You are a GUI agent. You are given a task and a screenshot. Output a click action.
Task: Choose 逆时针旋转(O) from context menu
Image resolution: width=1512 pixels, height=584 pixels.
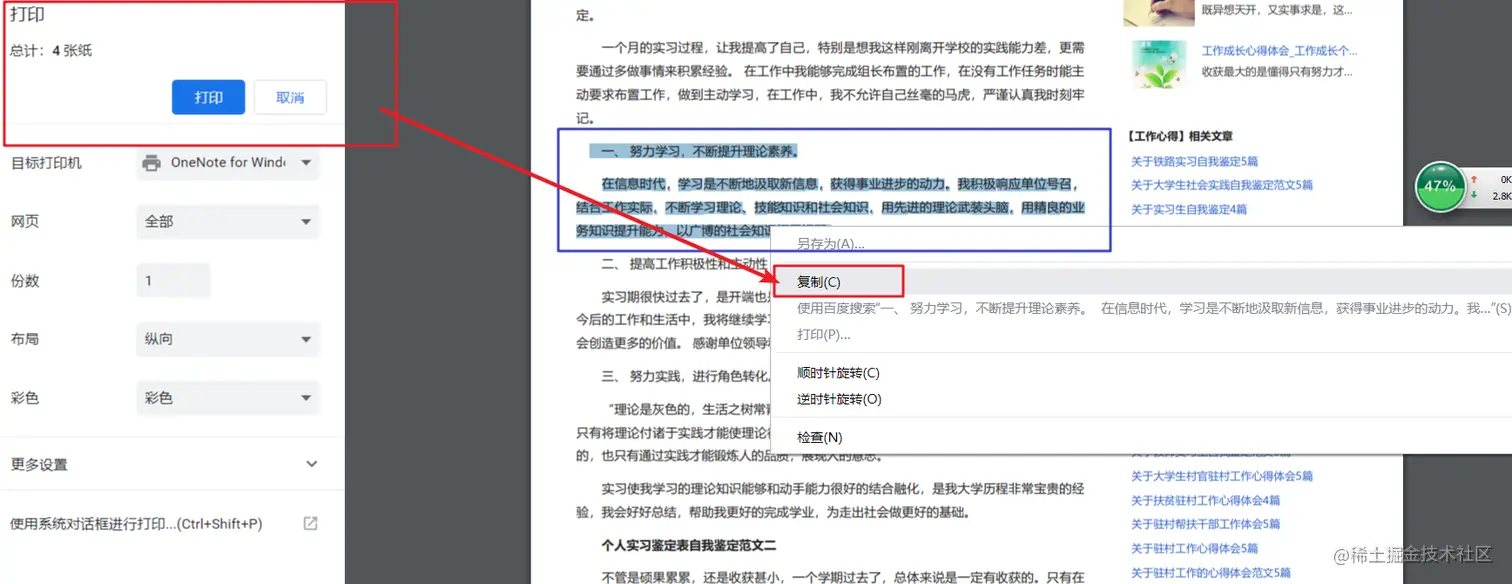point(839,399)
